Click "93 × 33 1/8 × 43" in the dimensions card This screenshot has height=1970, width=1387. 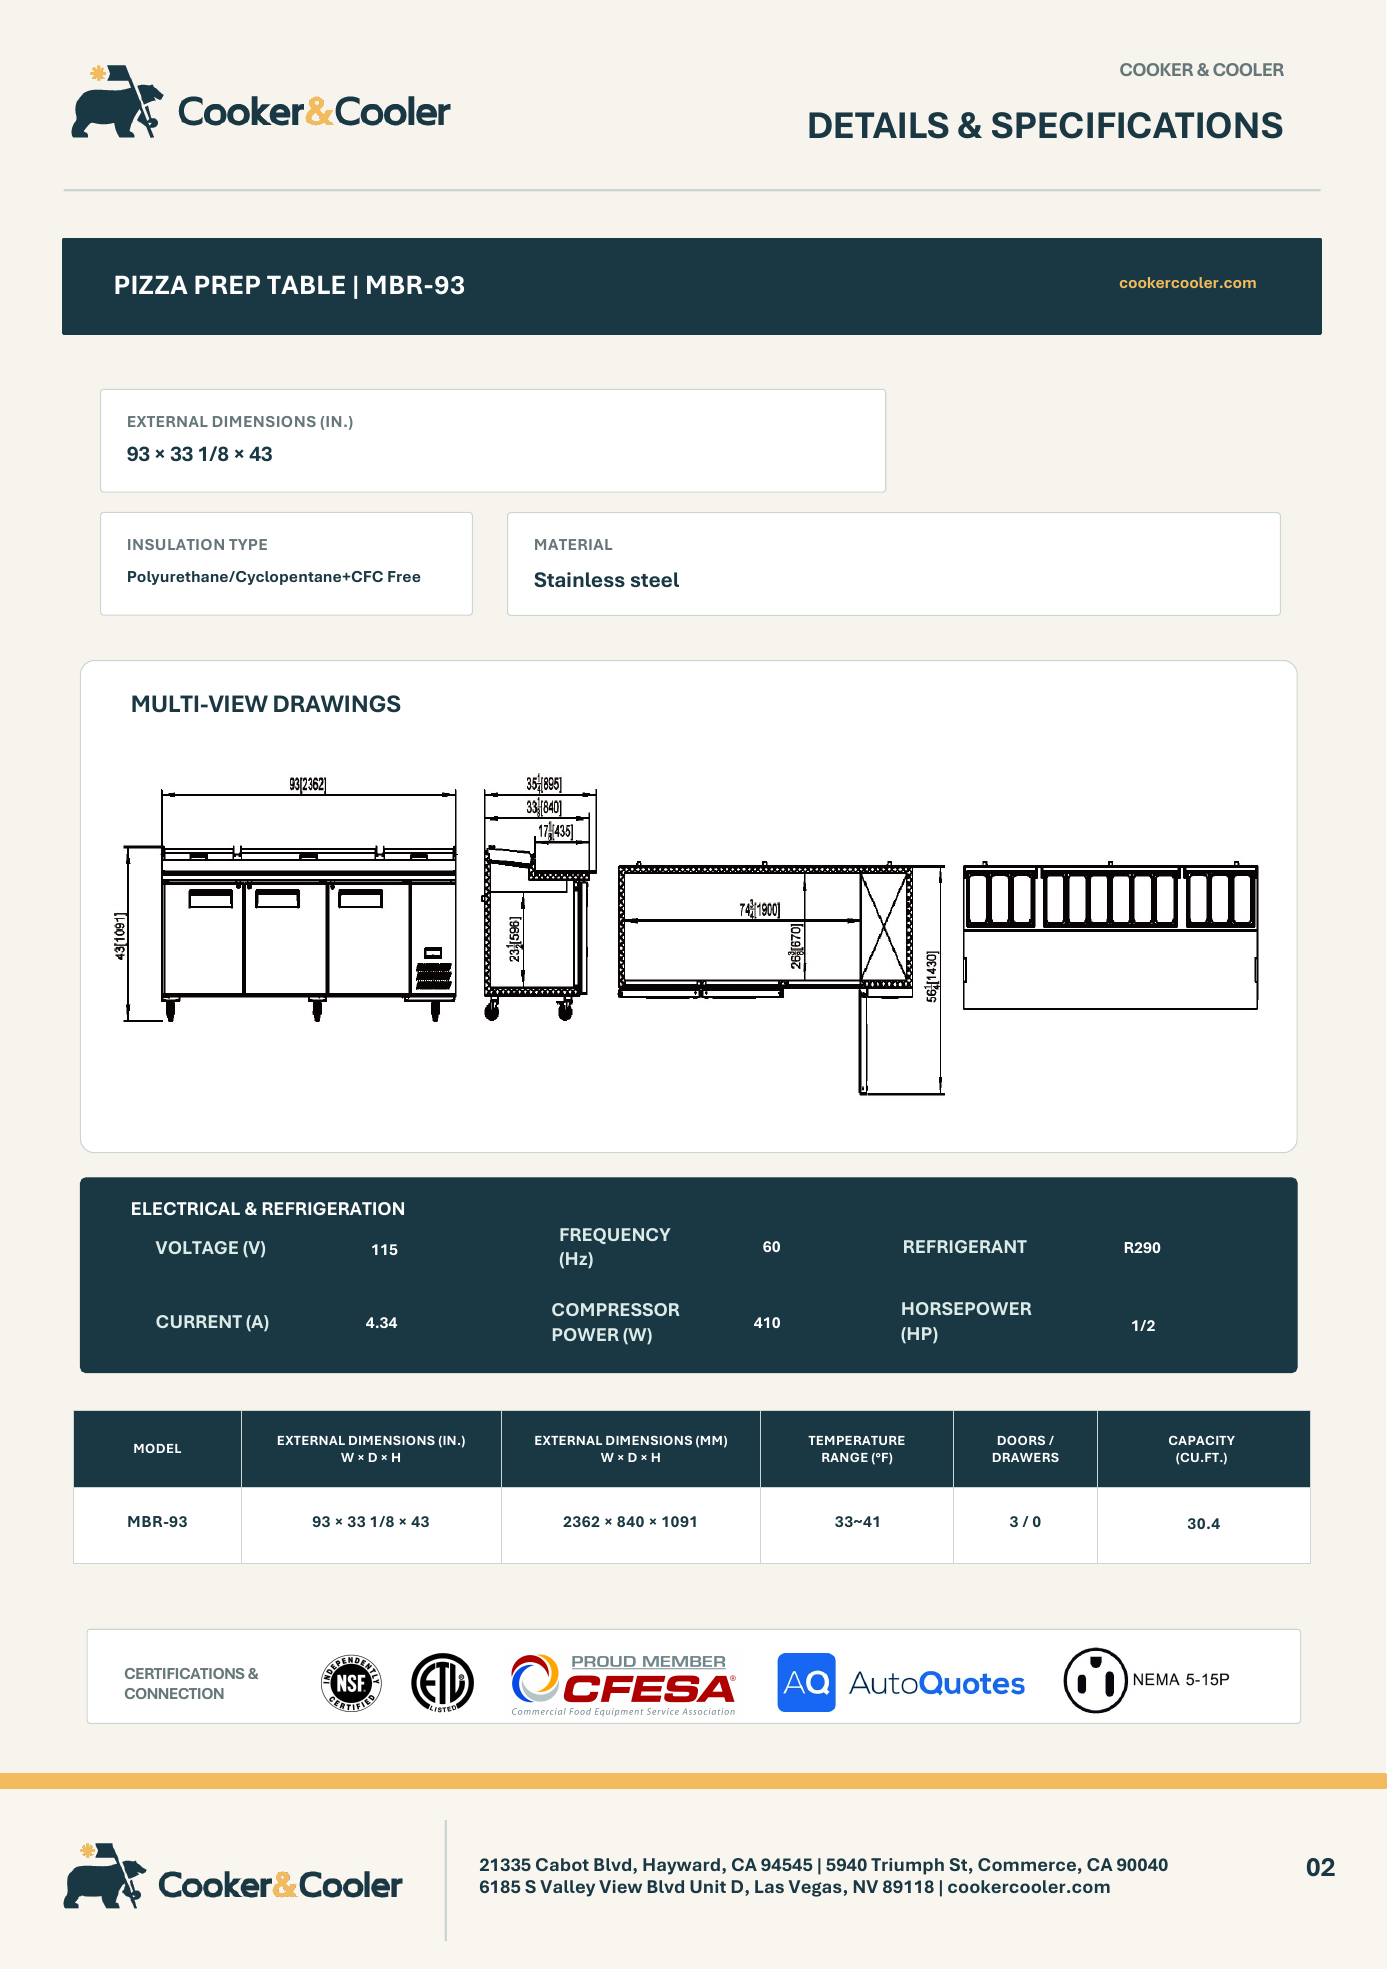click(199, 454)
